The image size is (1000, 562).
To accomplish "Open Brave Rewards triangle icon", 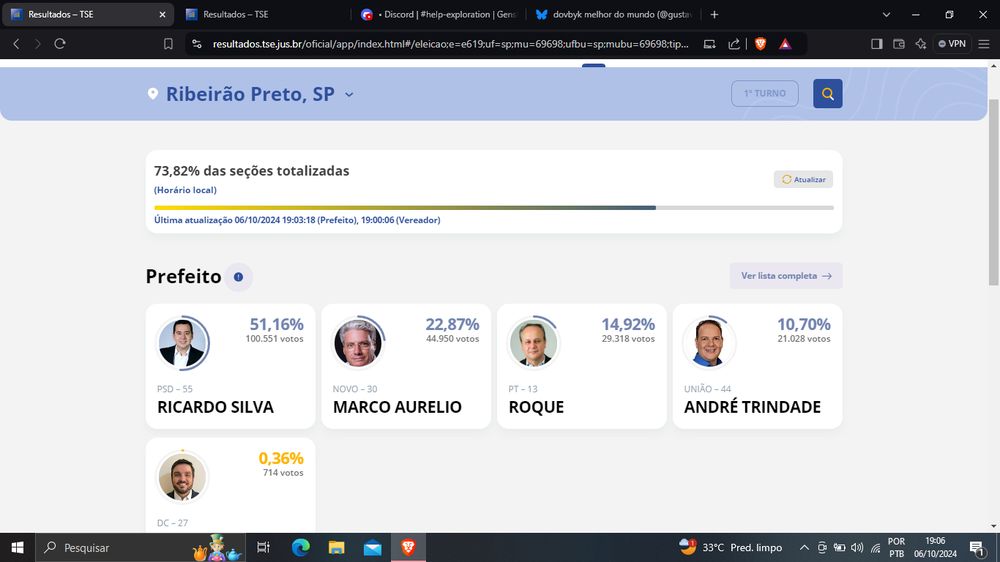I will (785, 44).
